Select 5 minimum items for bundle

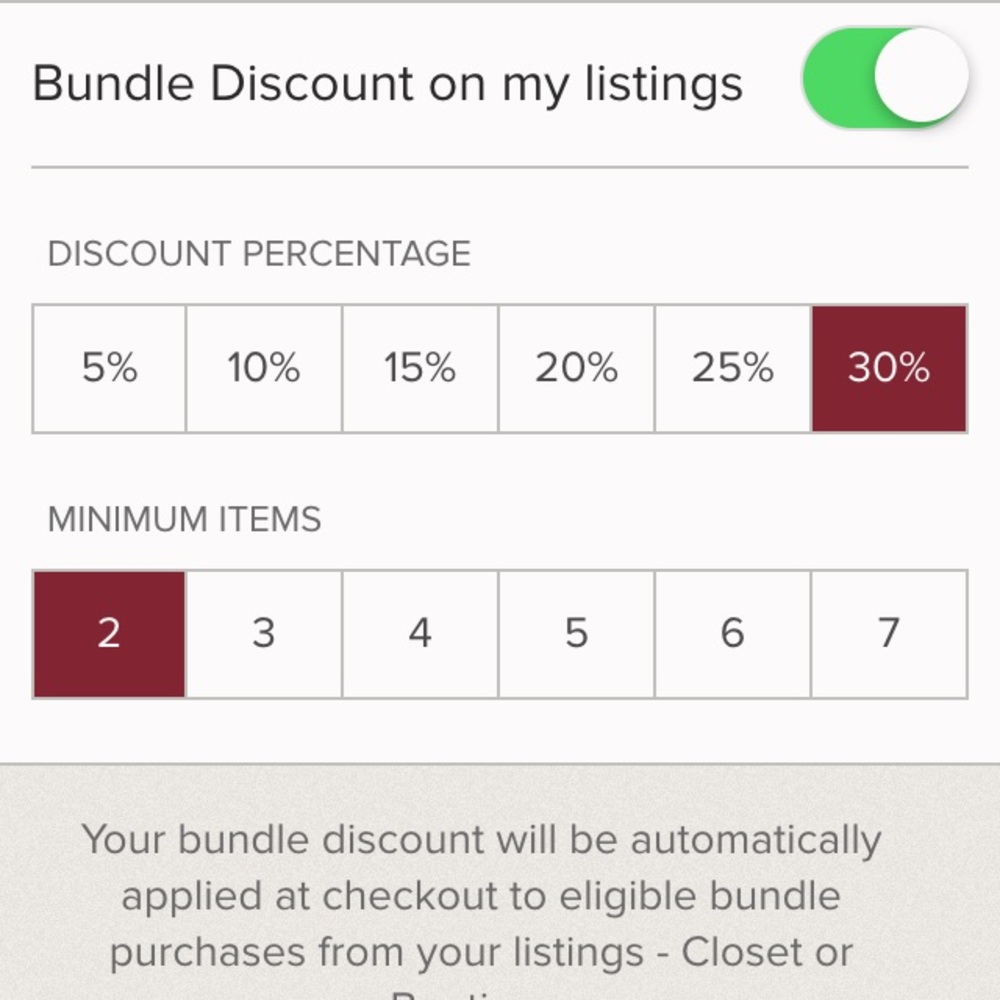576,633
